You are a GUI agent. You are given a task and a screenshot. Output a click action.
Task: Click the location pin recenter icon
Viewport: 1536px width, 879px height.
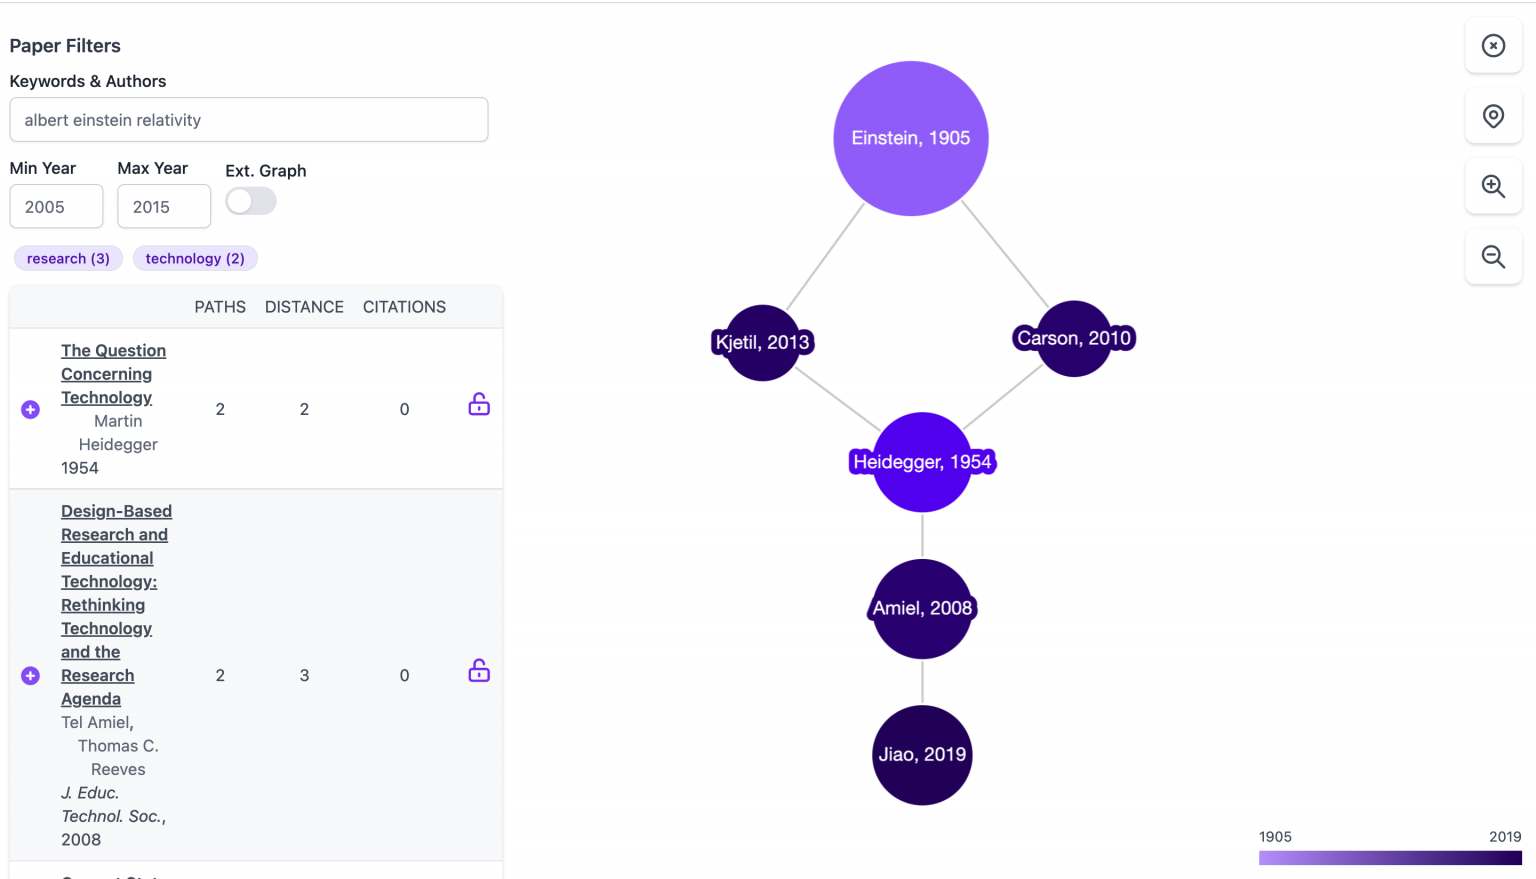1493,116
